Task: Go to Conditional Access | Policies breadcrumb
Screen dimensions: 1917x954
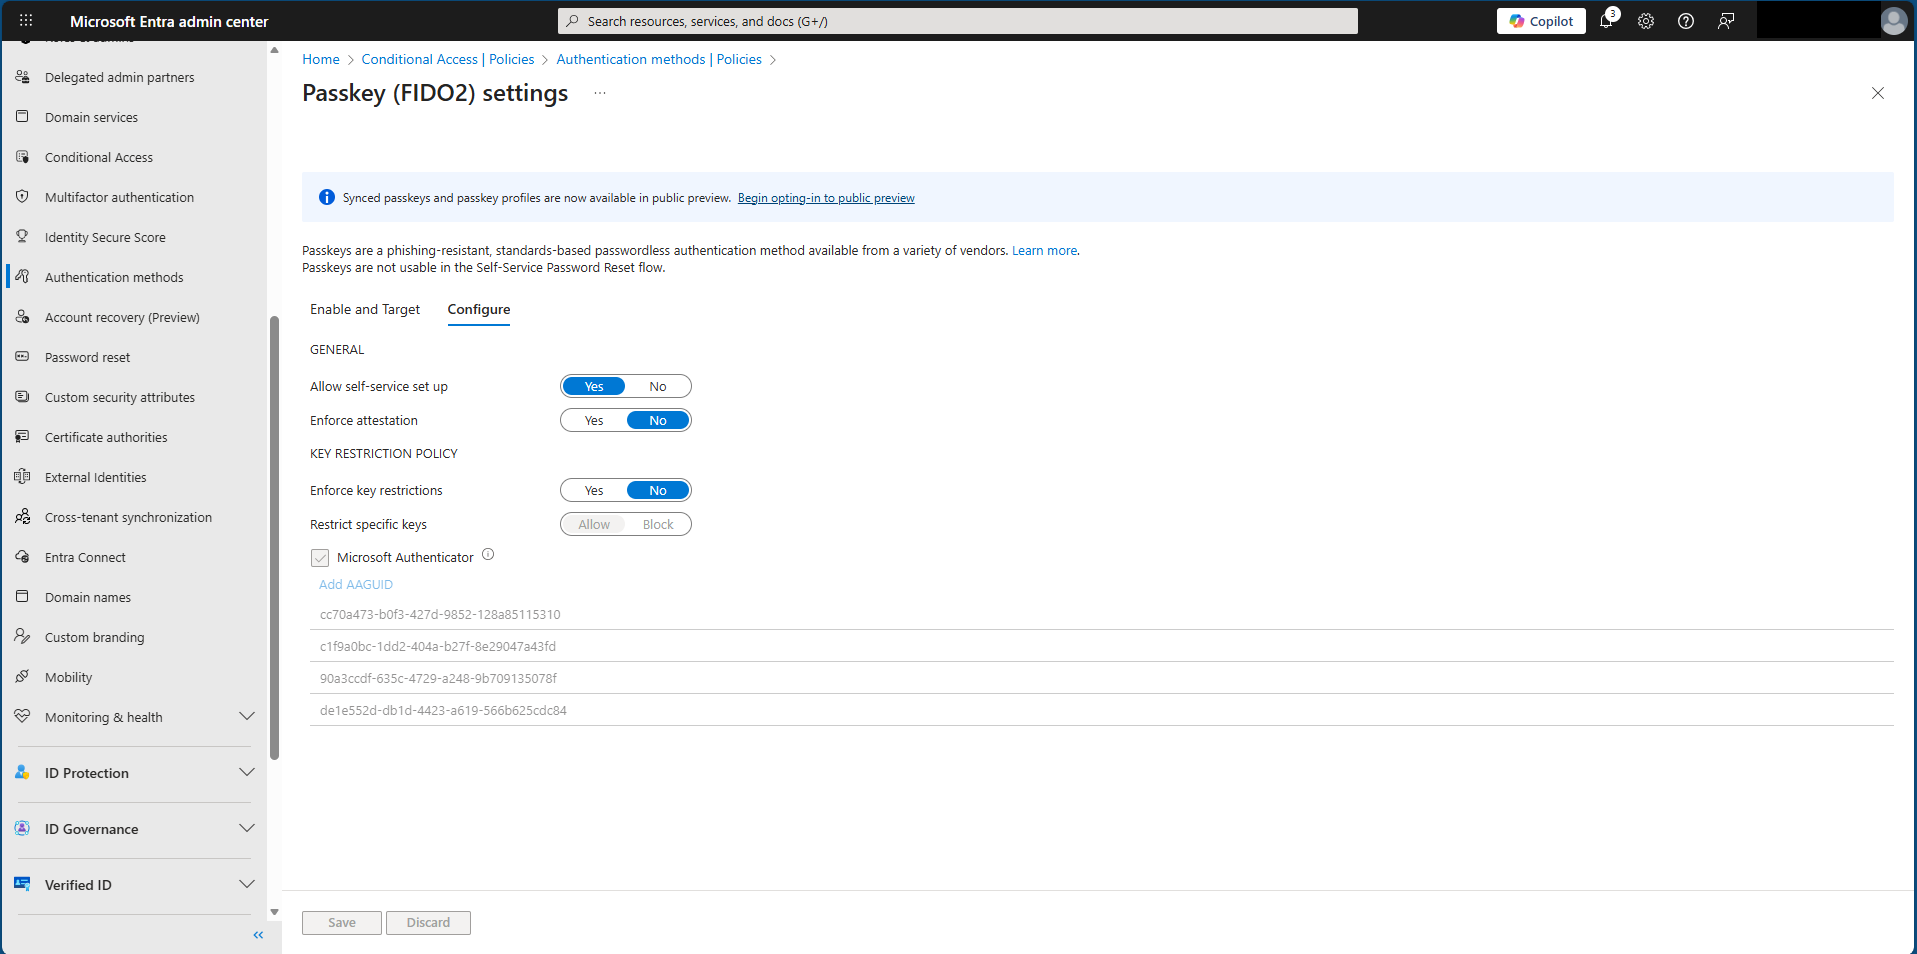Action: pos(448,60)
